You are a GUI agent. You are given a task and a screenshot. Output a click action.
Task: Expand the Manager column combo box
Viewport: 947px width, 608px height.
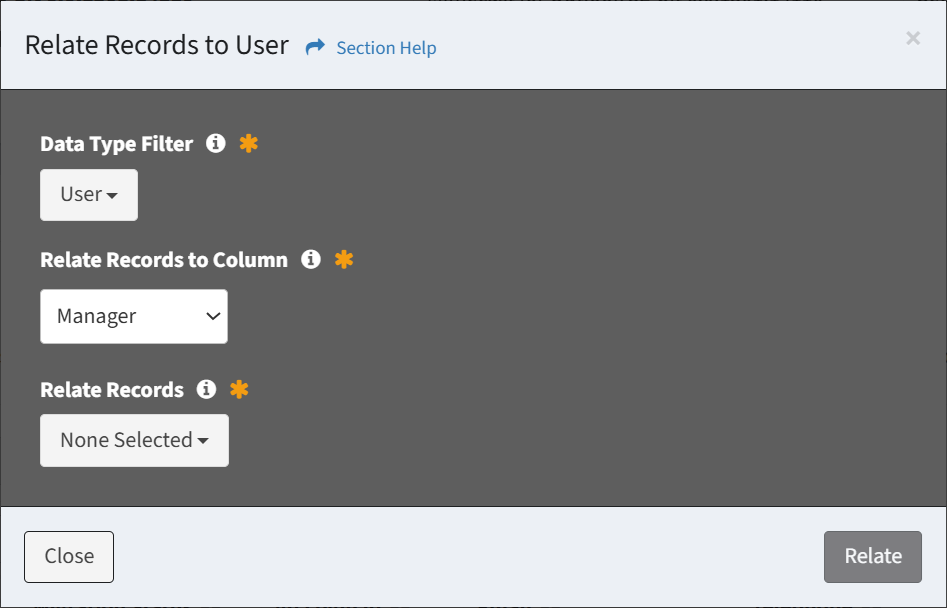134,317
